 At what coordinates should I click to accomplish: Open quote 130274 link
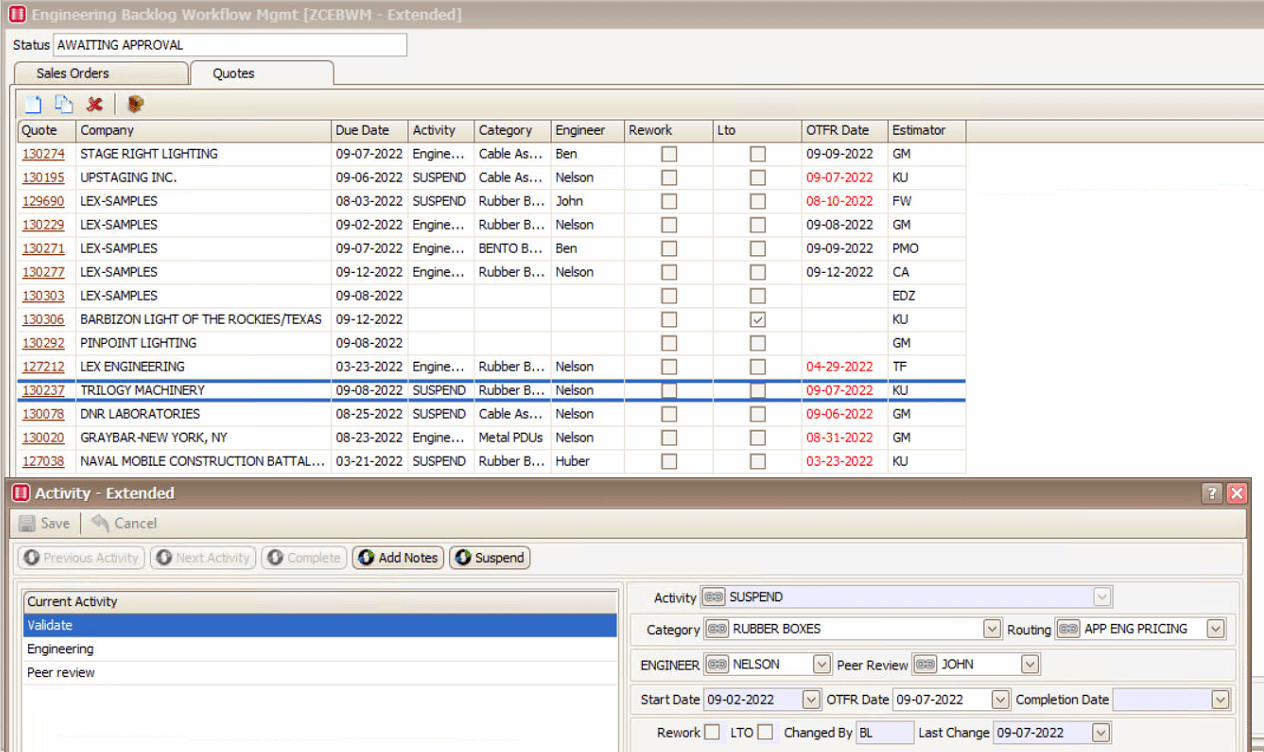[42, 154]
